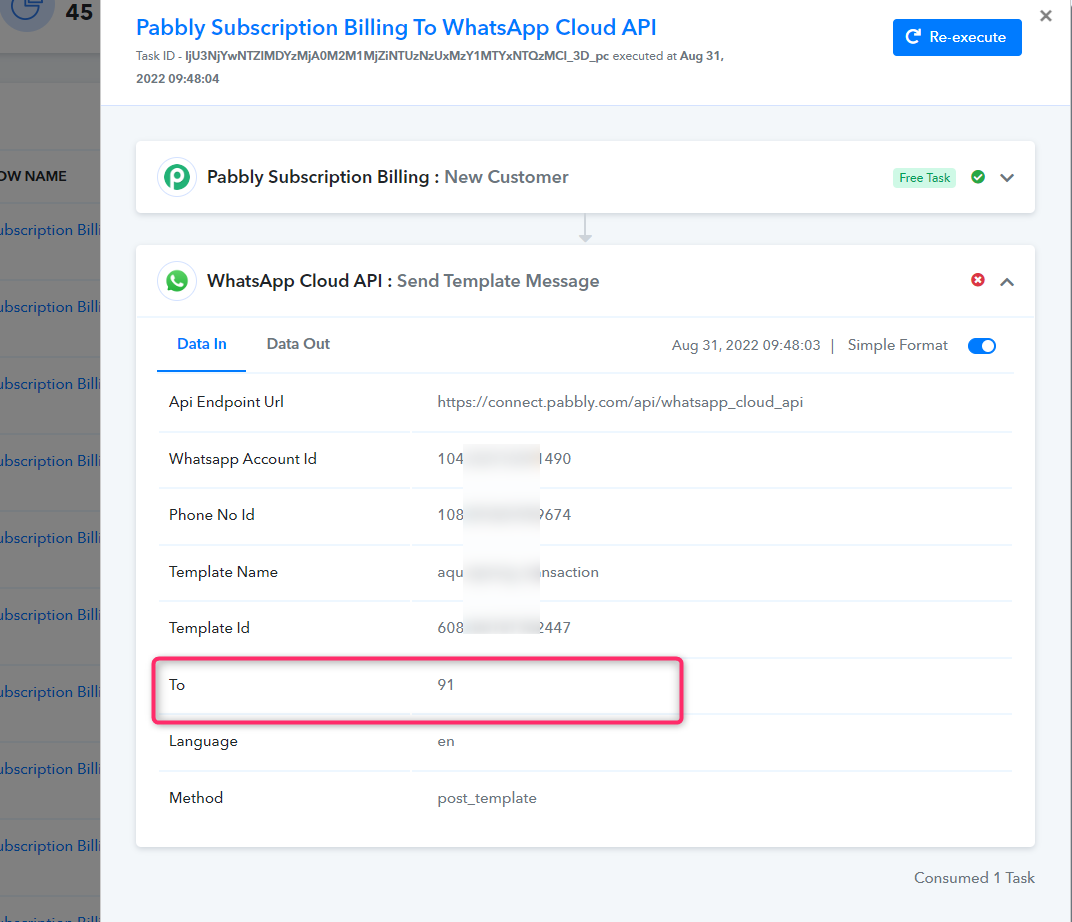
Task: Switch to the Data Out tab
Action: point(298,344)
